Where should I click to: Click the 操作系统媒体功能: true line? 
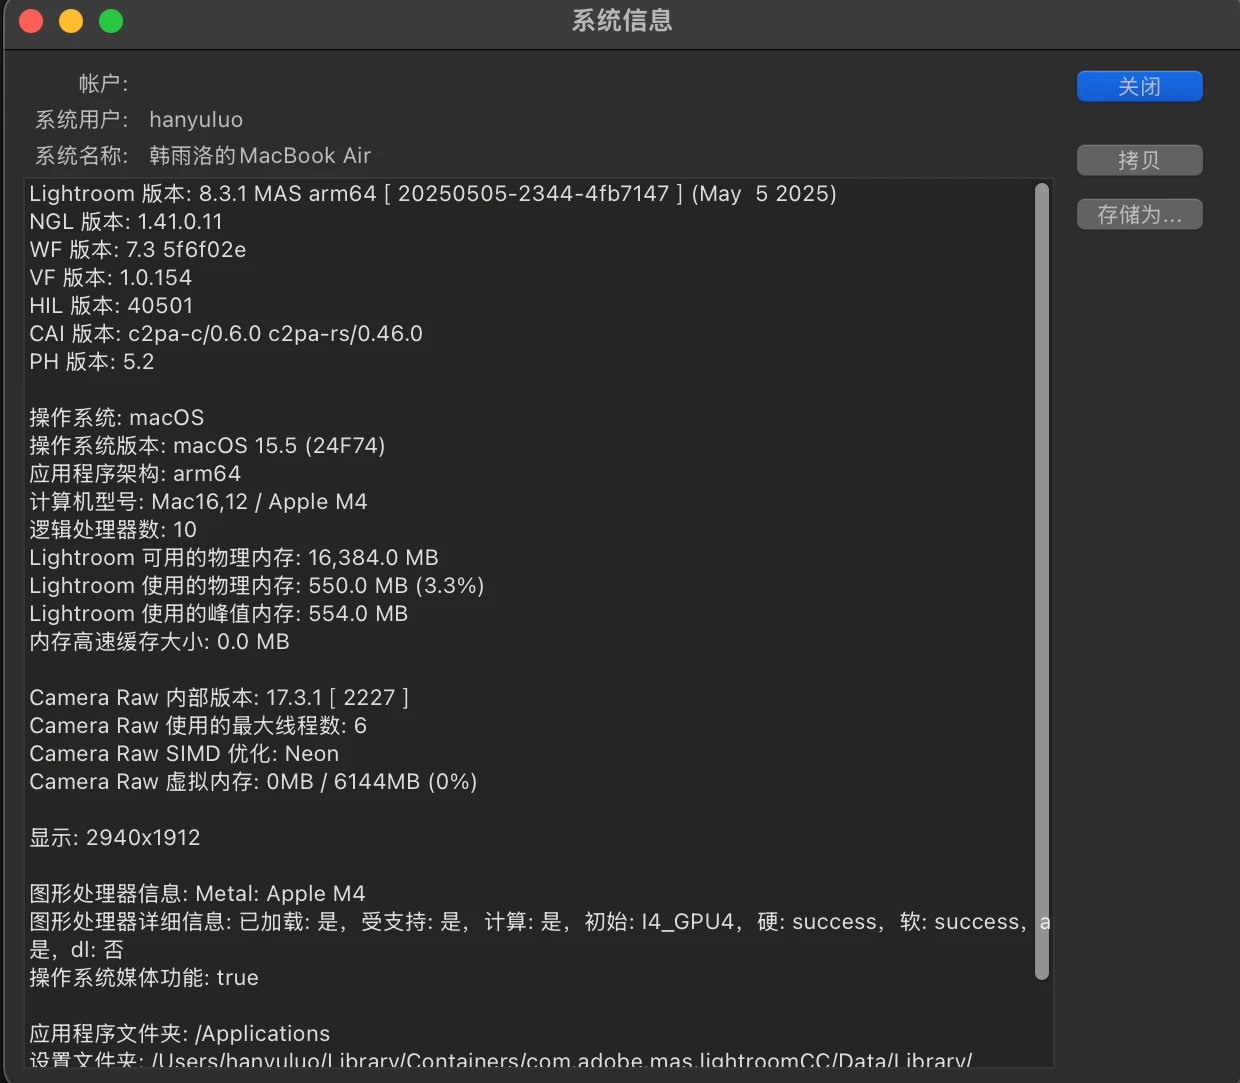(144, 978)
